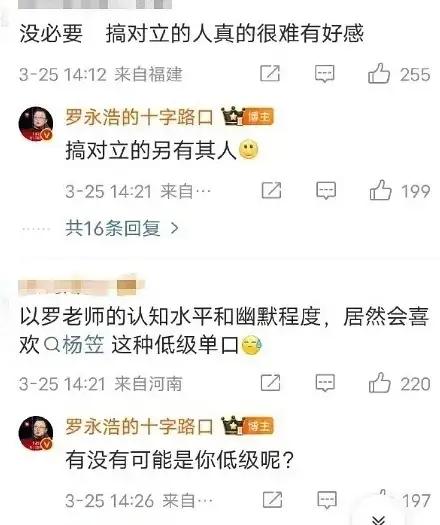Open comment icon on the Henan comment
Image resolution: width=440 pixels, height=525 pixels.
click(x=325, y=383)
